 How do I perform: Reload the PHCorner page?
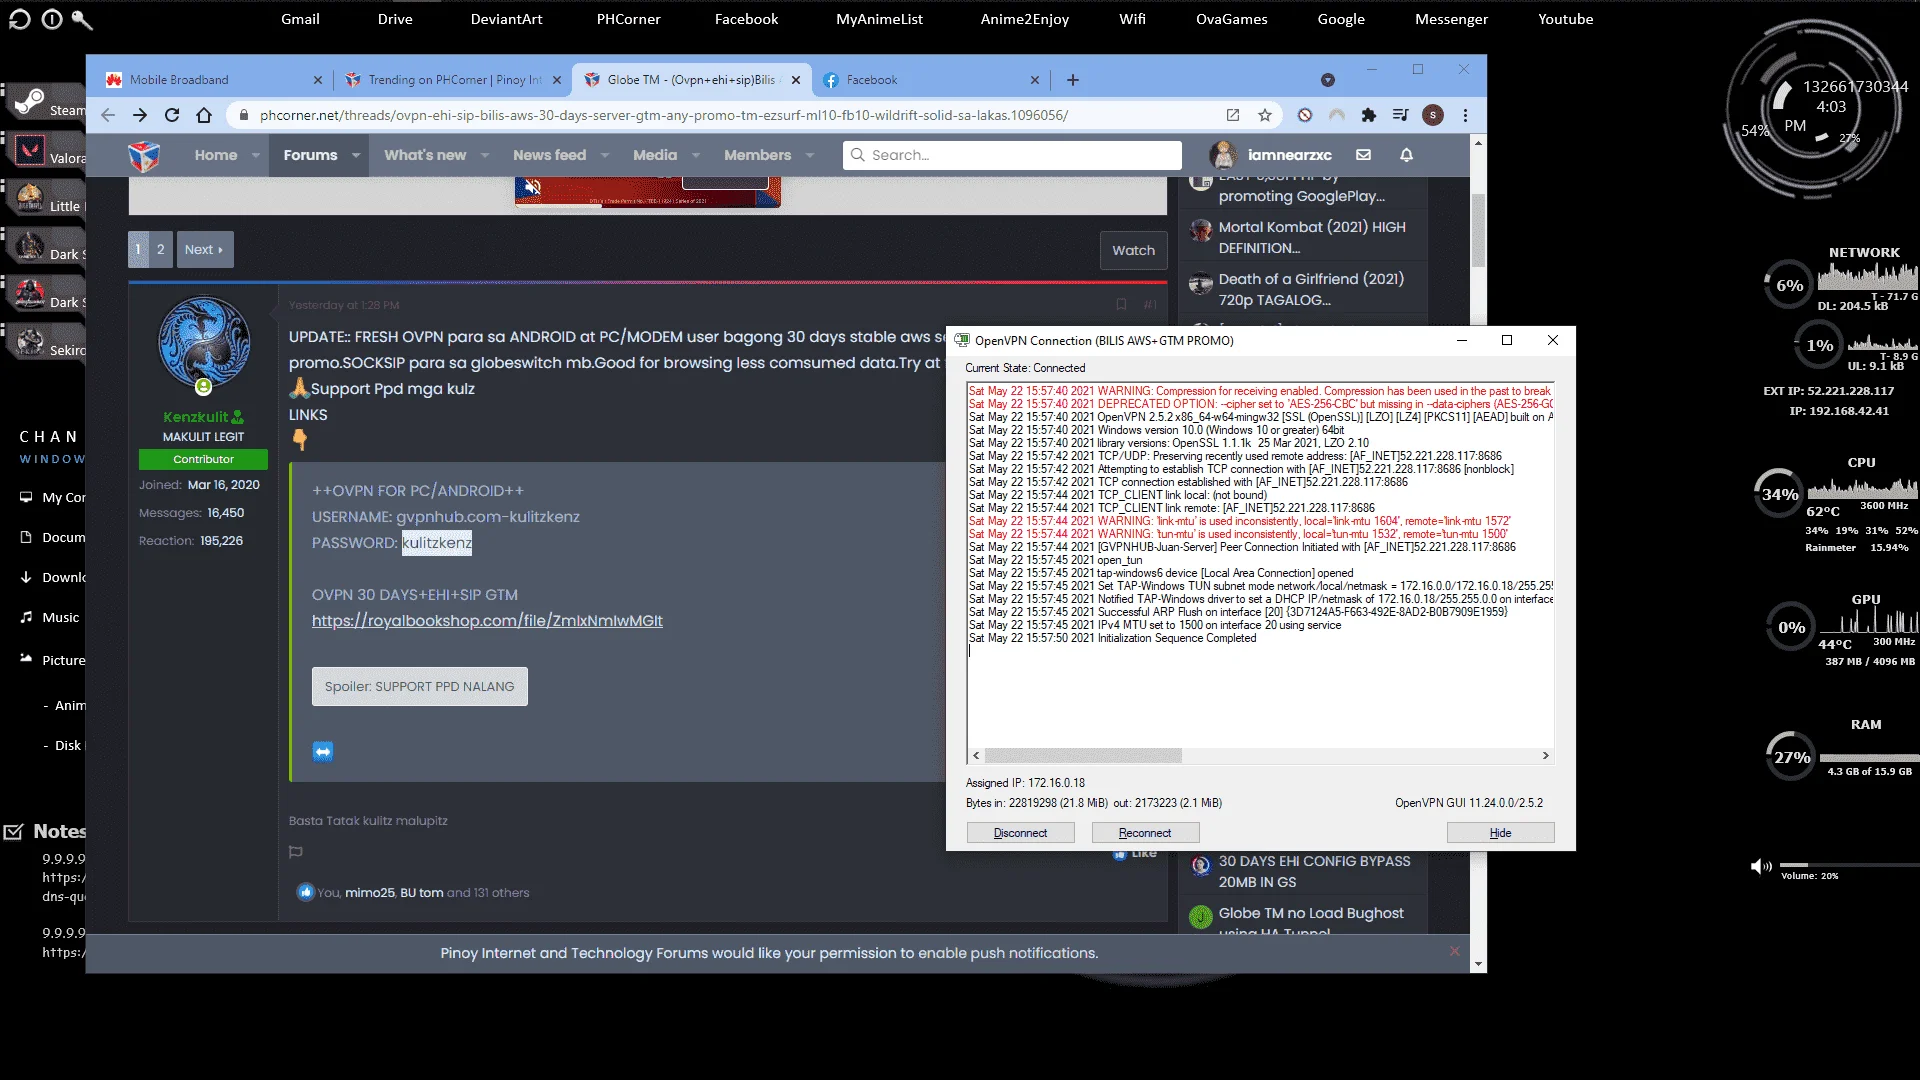tap(172, 115)
